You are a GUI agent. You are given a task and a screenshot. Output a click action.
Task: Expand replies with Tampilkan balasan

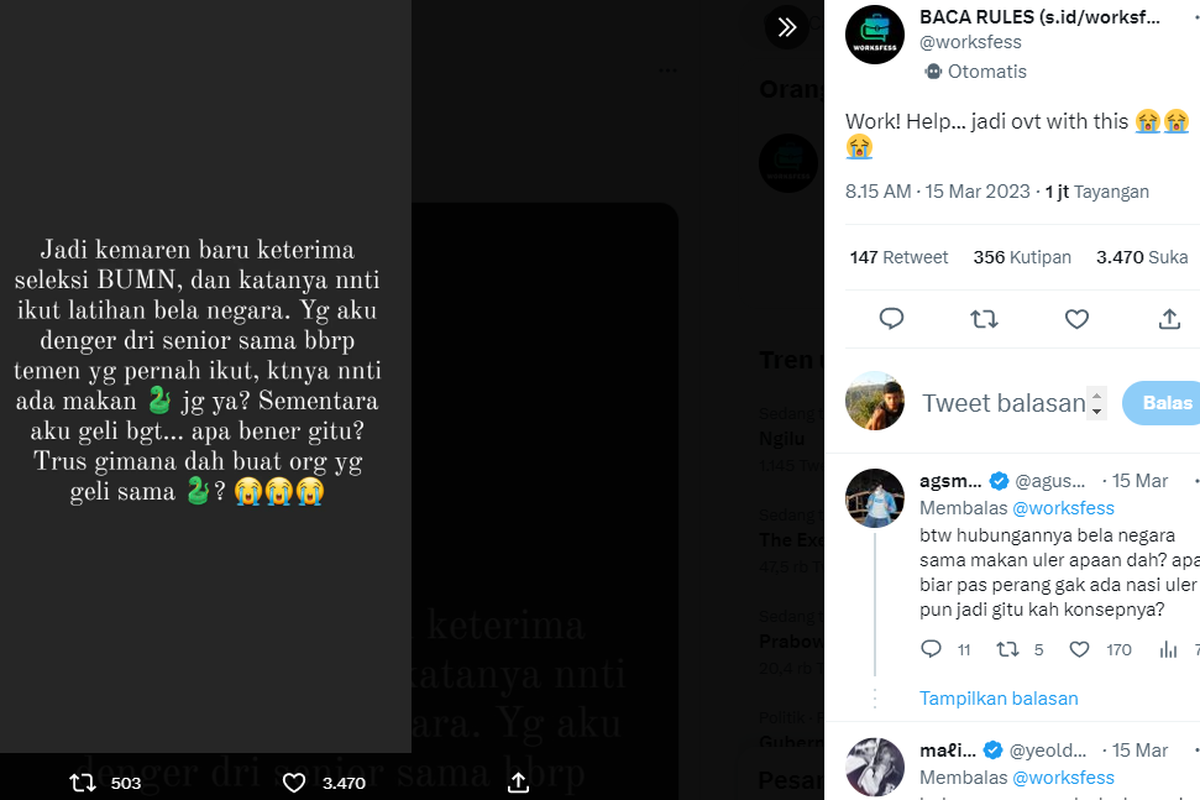point(998,698)
